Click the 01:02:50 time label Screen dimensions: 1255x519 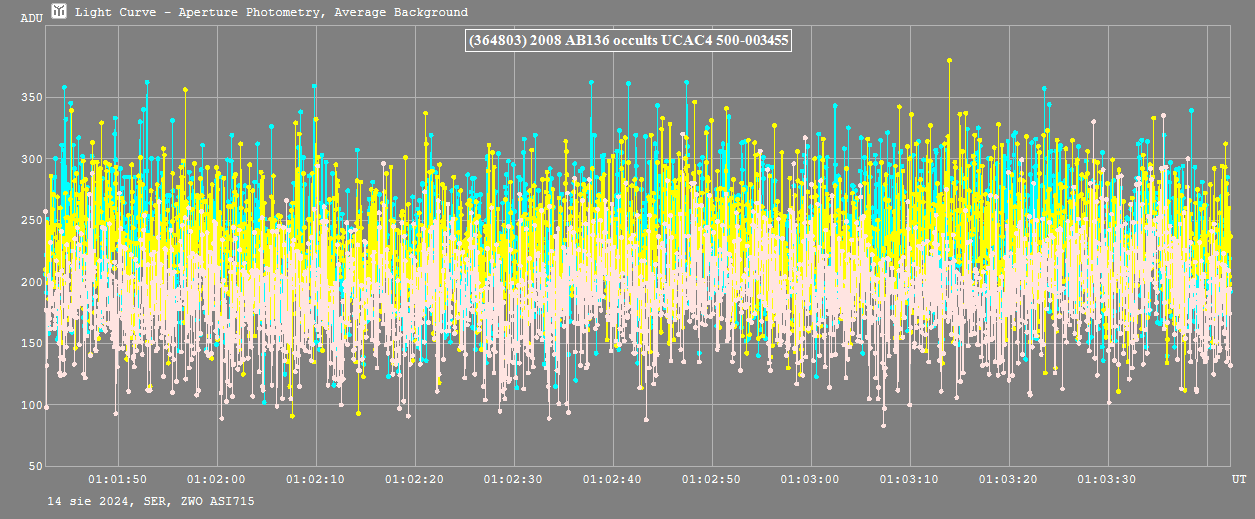coord(712,479)
